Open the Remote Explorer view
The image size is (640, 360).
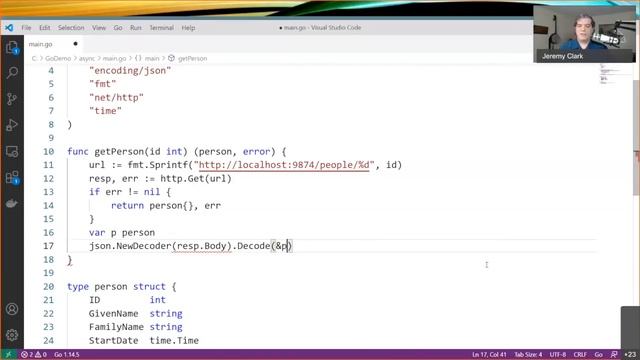tap(12, 151)
